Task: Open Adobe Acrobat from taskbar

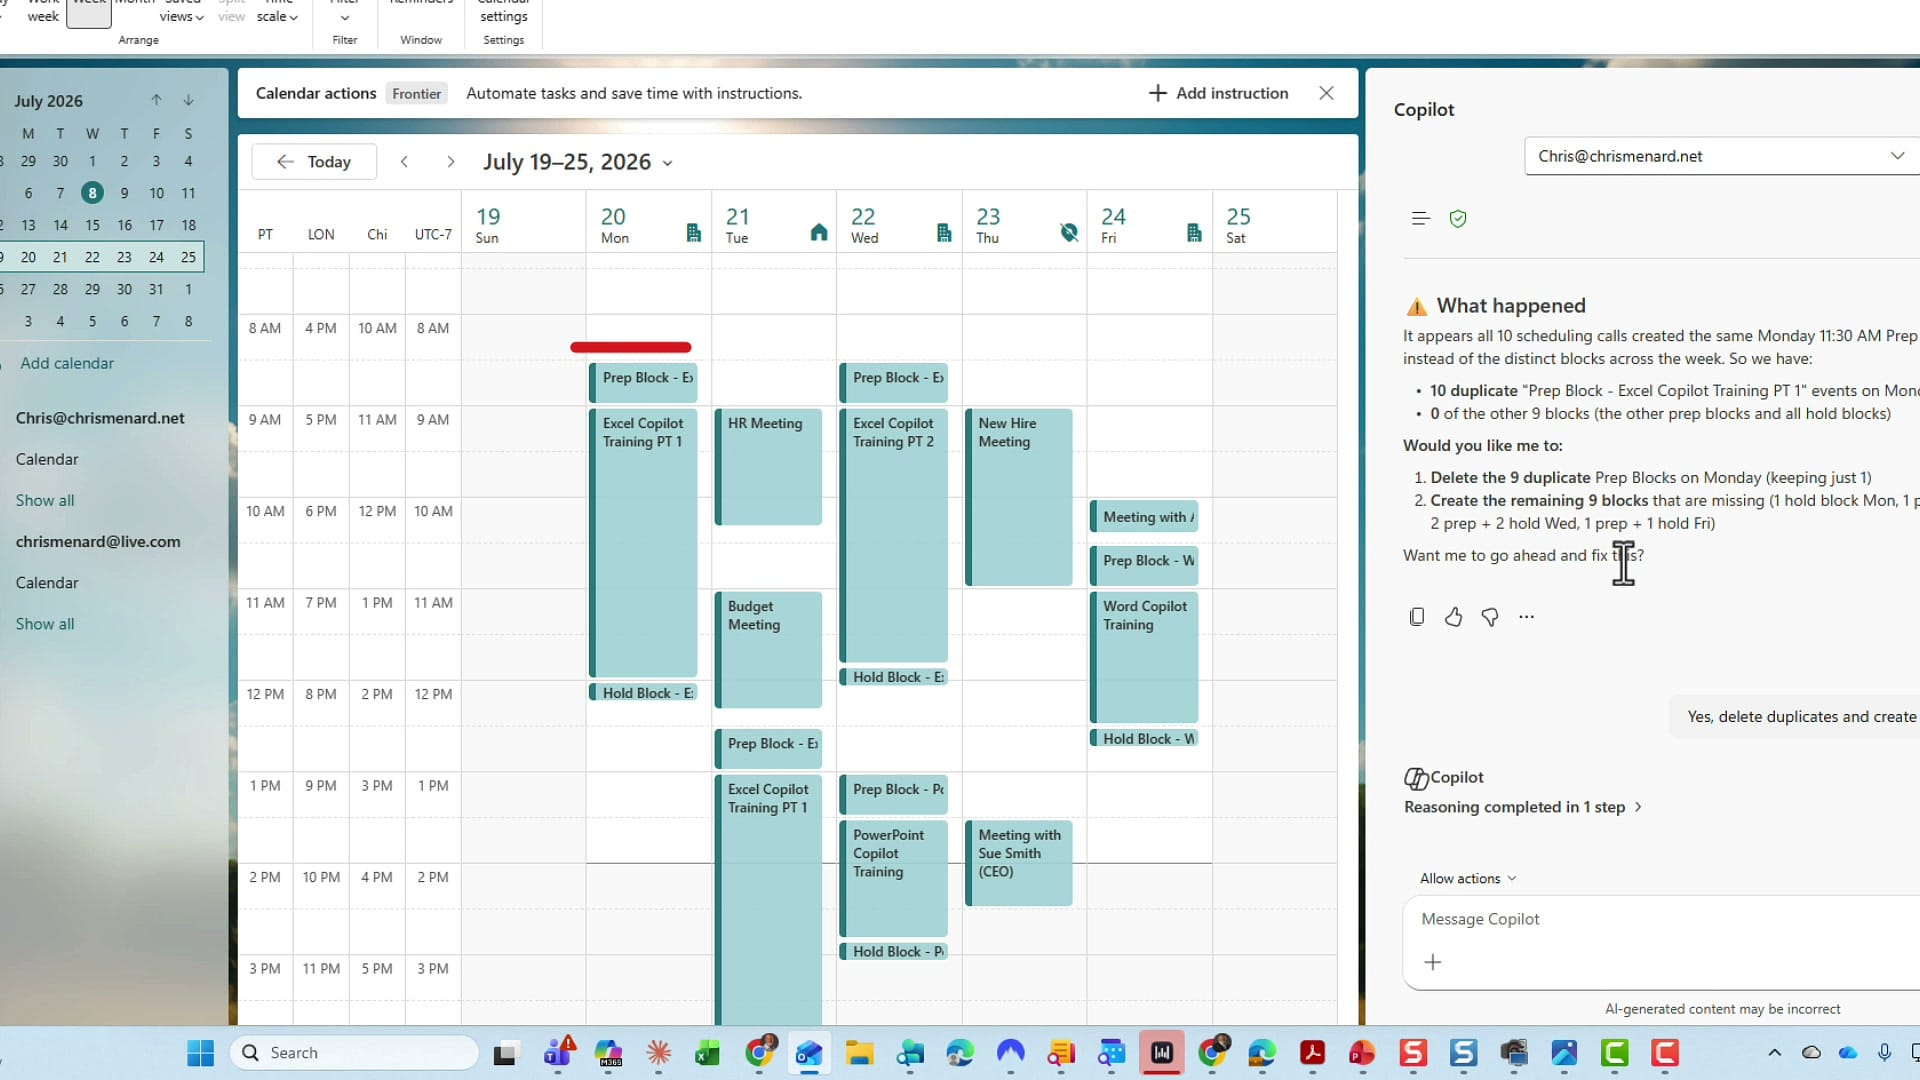Action: (x=1312, y=1053)
